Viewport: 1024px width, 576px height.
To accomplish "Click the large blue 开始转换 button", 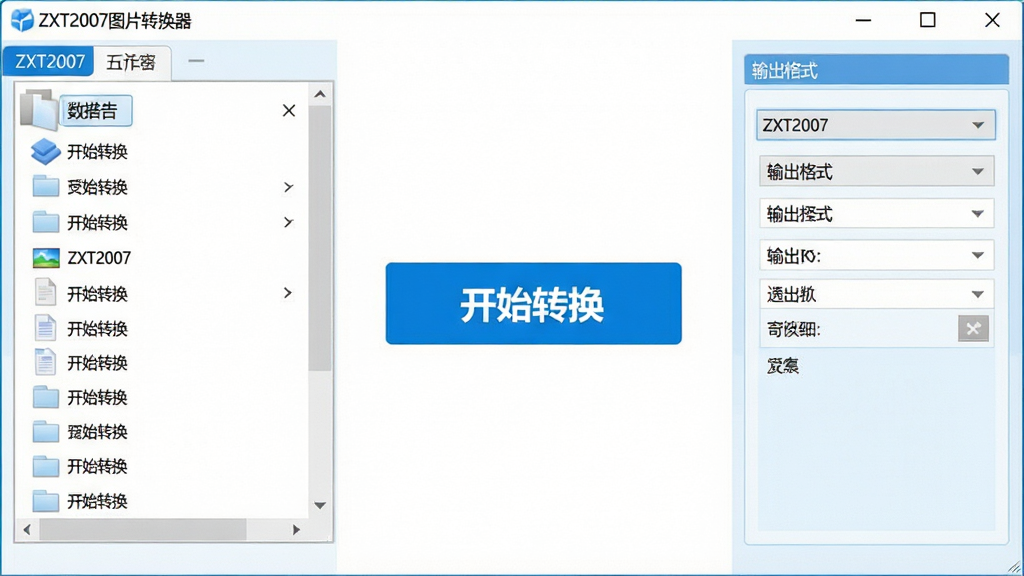I will pos(534,304).
